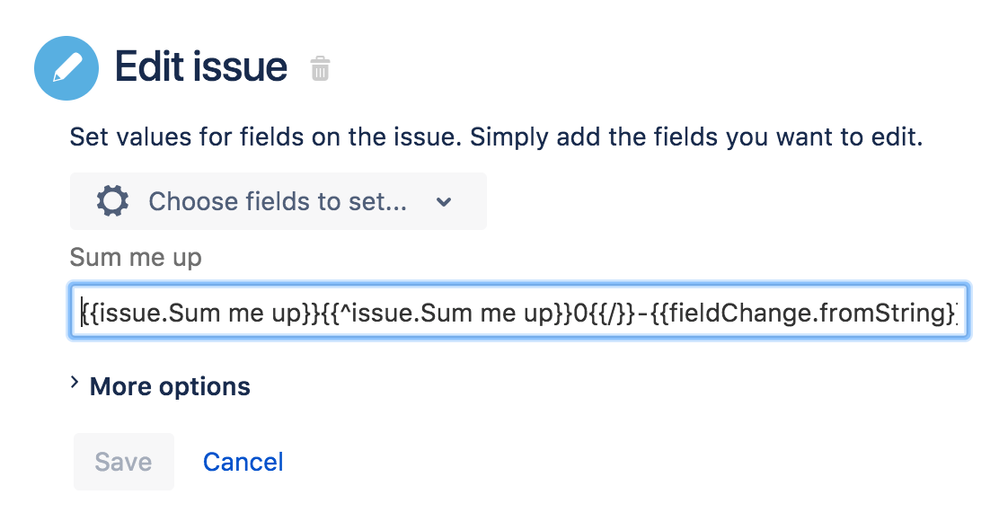Click the Edit issue heading
The height and width of the screenshot is (521, 999).
(201, 67)
